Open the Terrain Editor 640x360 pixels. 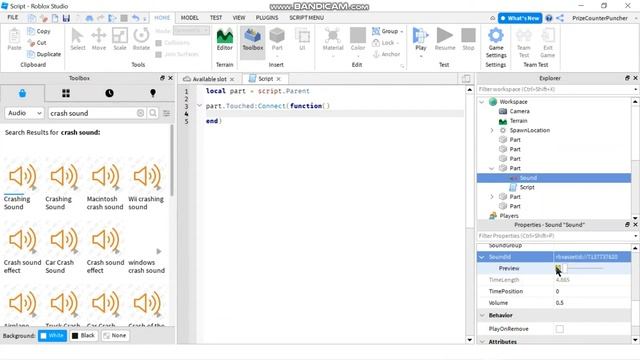click(x=224, y=40)
